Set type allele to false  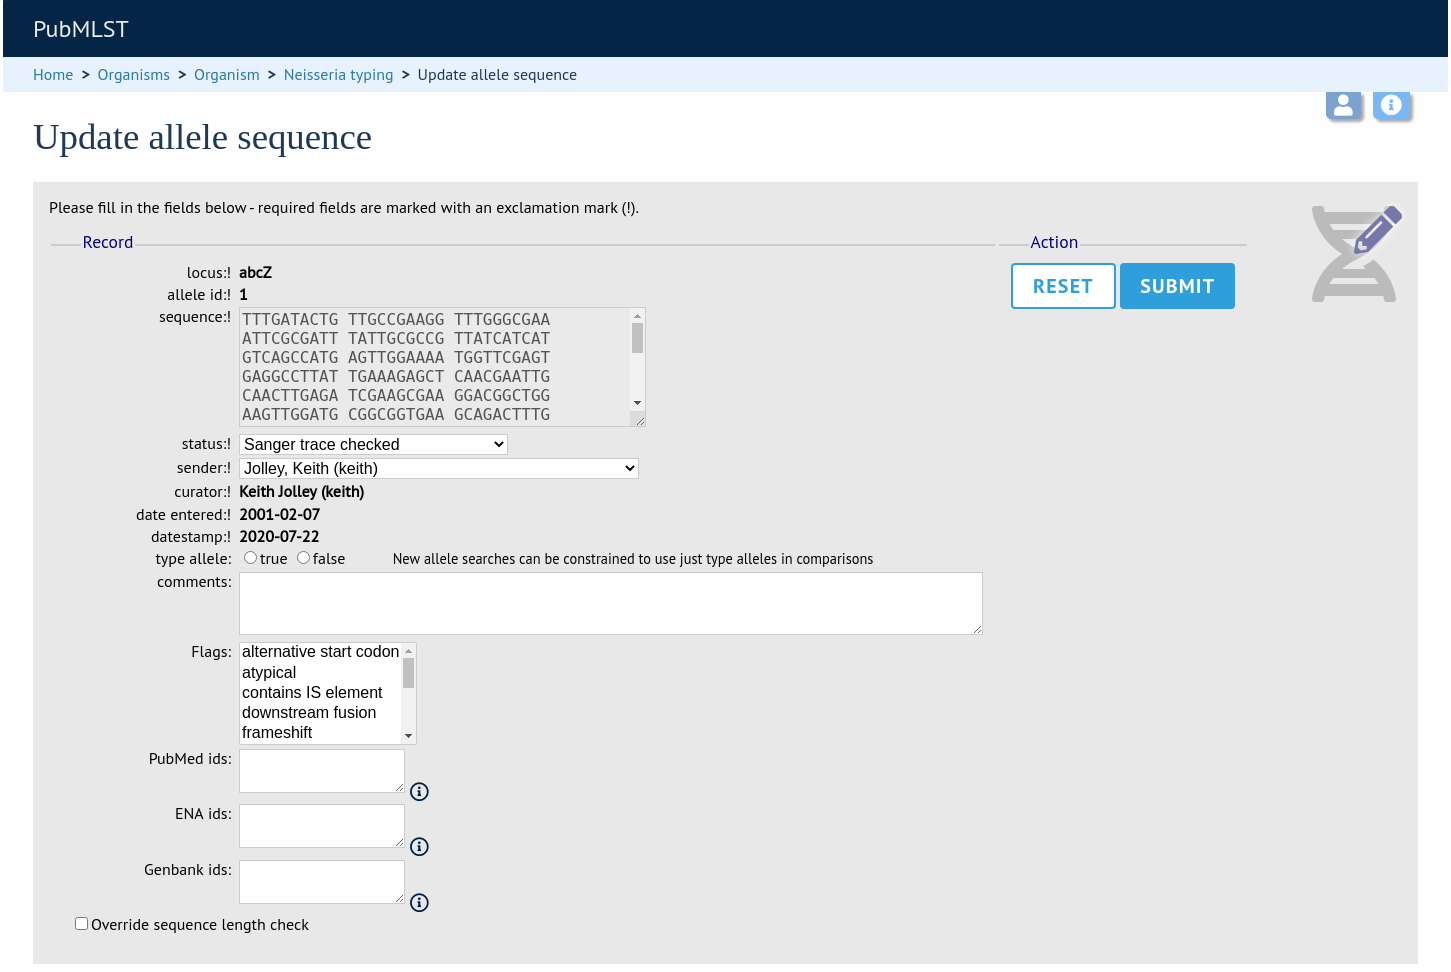click(303, 558)
